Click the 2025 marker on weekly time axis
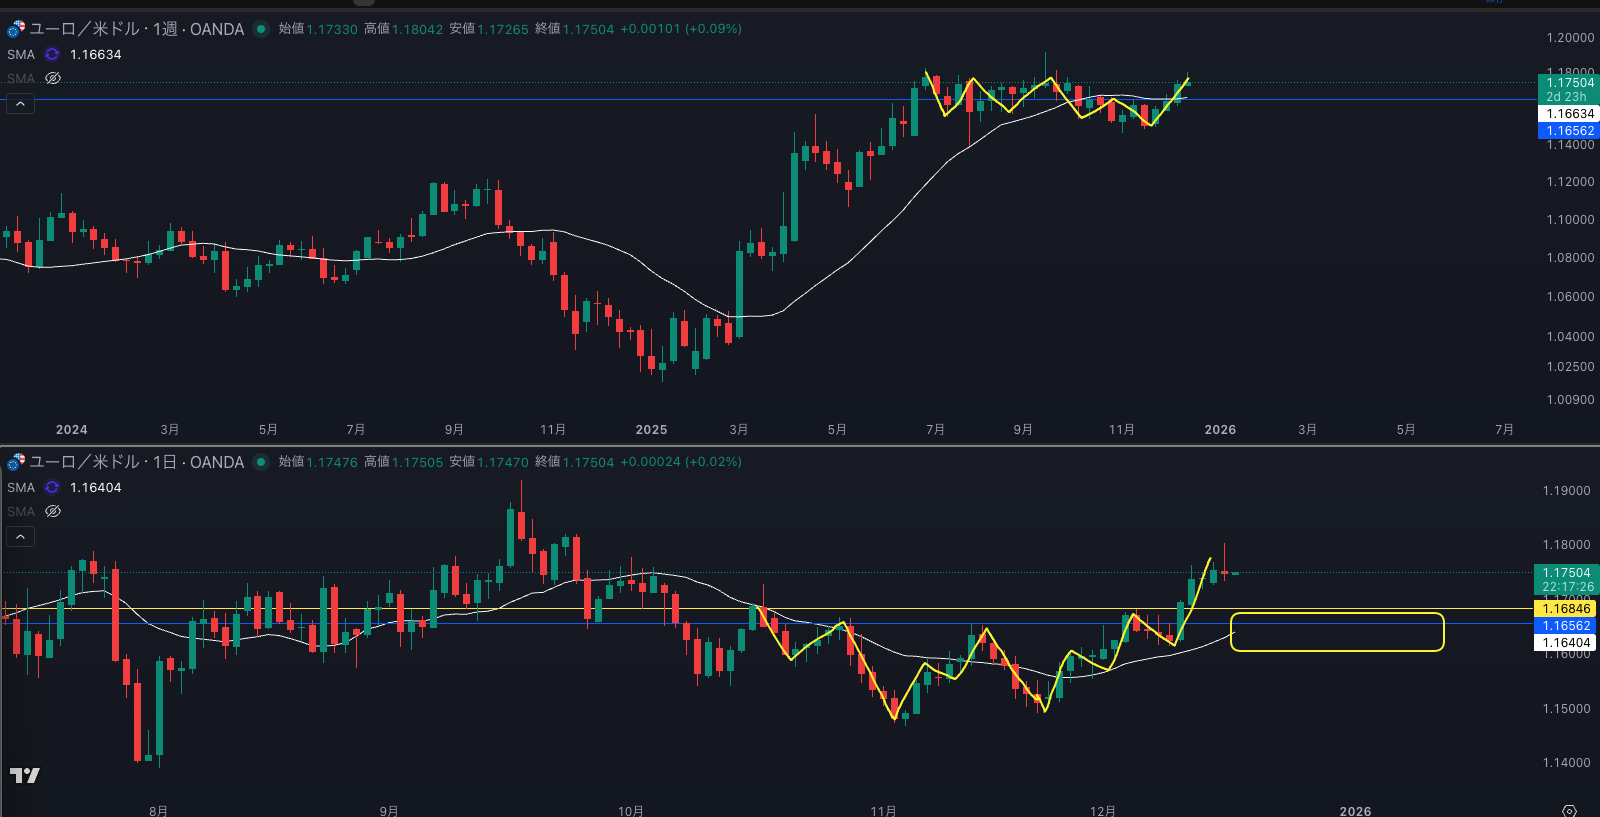This screenshot has height=817, width=1600. point(651,430)
